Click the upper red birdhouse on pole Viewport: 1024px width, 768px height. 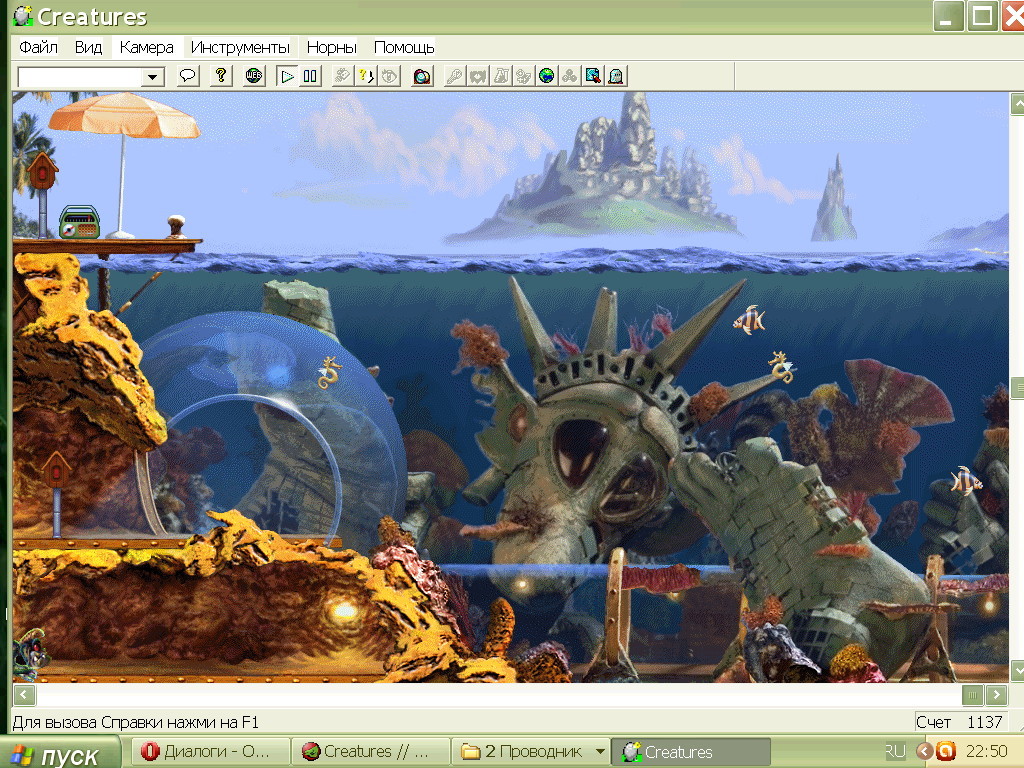pos(42,171)
